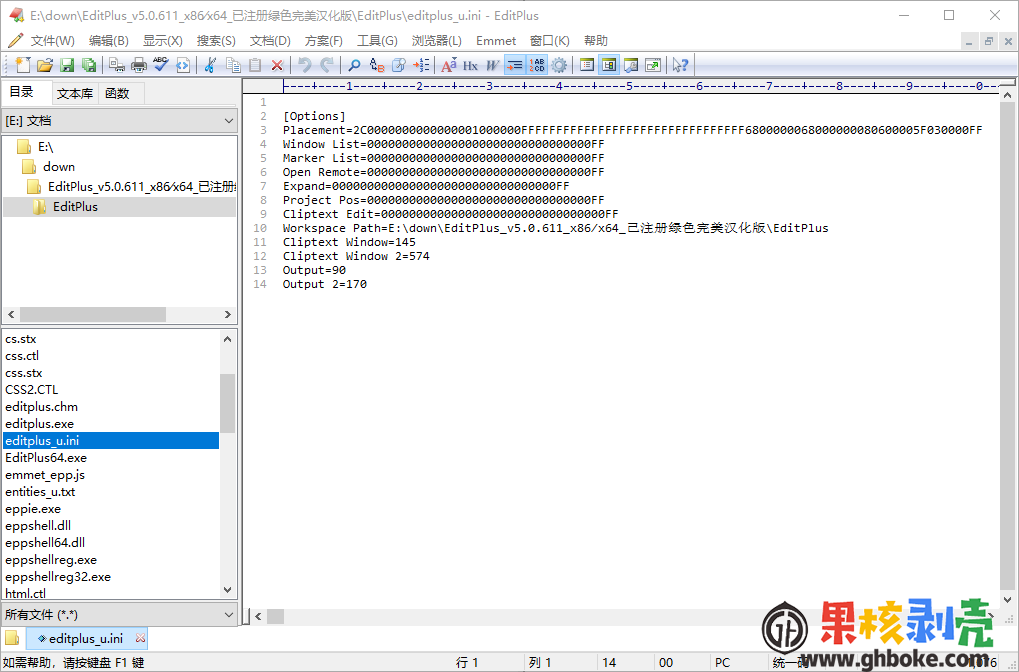Close the editplus_u.ini document tab
Screen dimensions: 1019x672
coord(140,638)
